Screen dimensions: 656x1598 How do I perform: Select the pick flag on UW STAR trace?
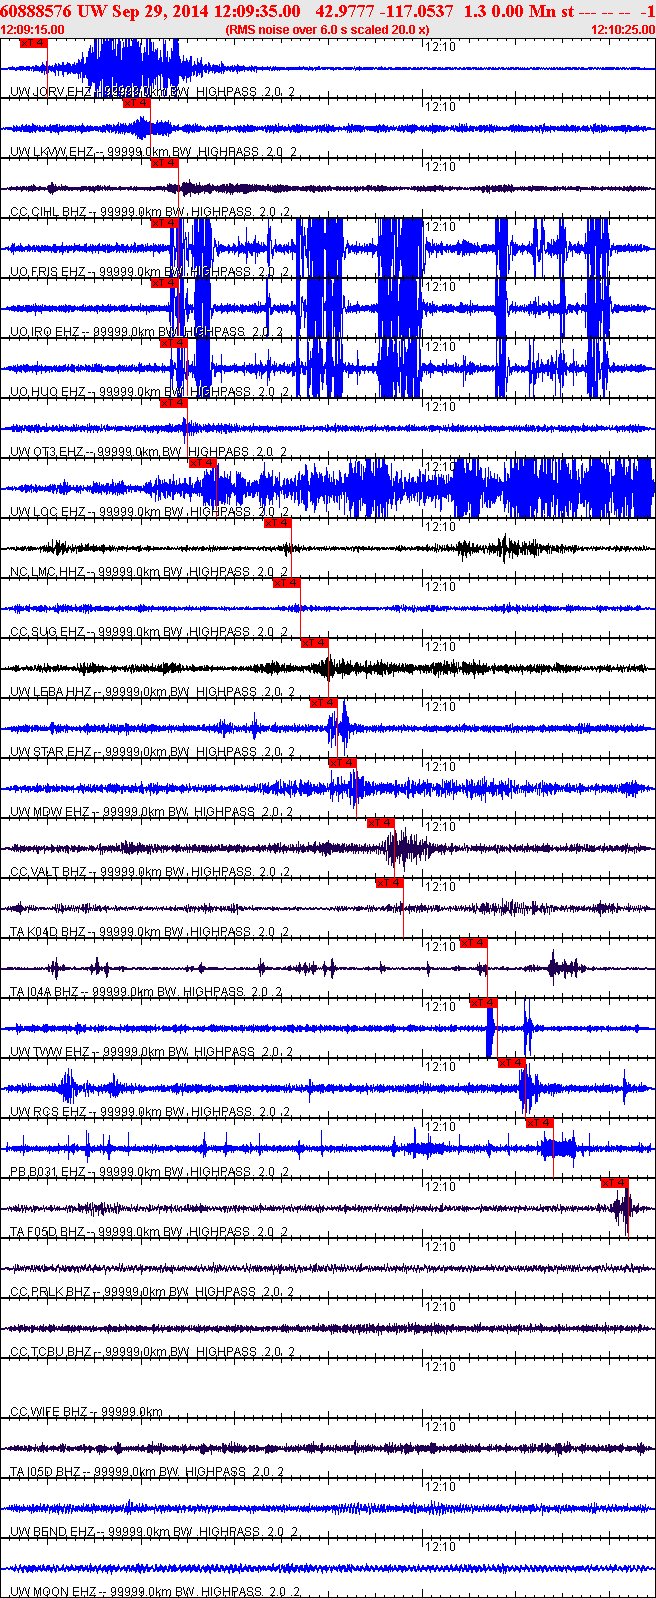click(323, 703)
